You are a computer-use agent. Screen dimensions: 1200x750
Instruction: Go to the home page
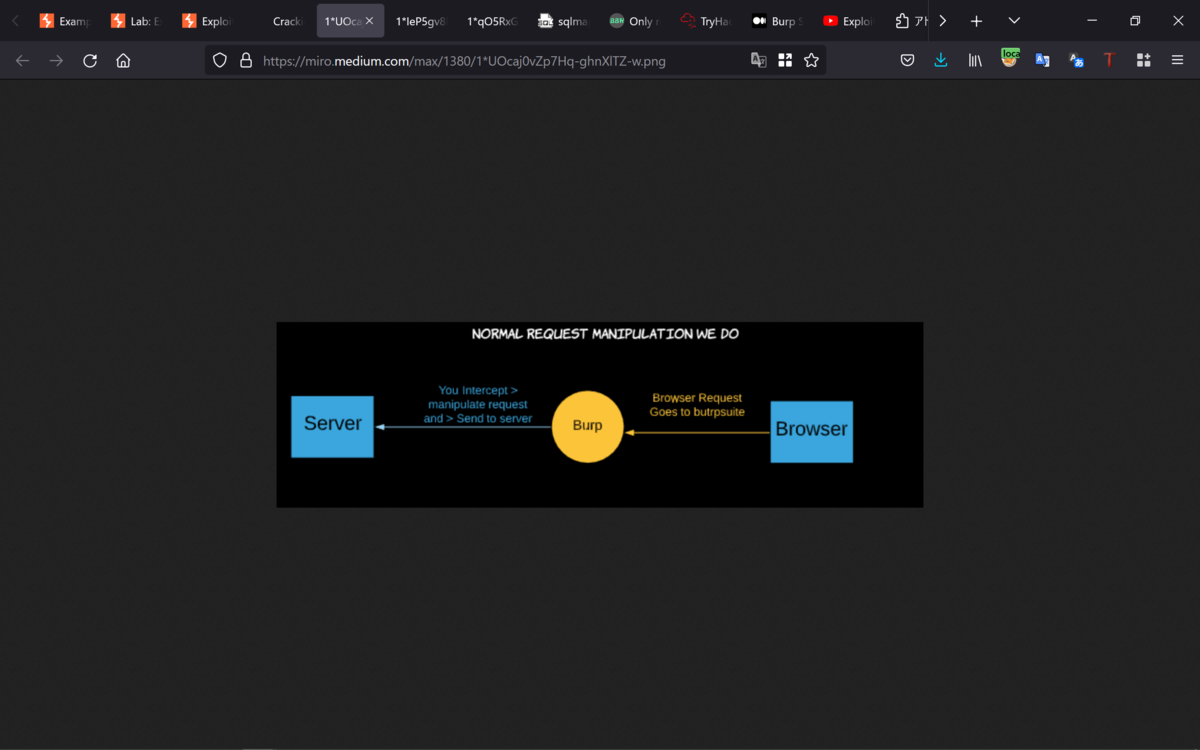point(123,61)
